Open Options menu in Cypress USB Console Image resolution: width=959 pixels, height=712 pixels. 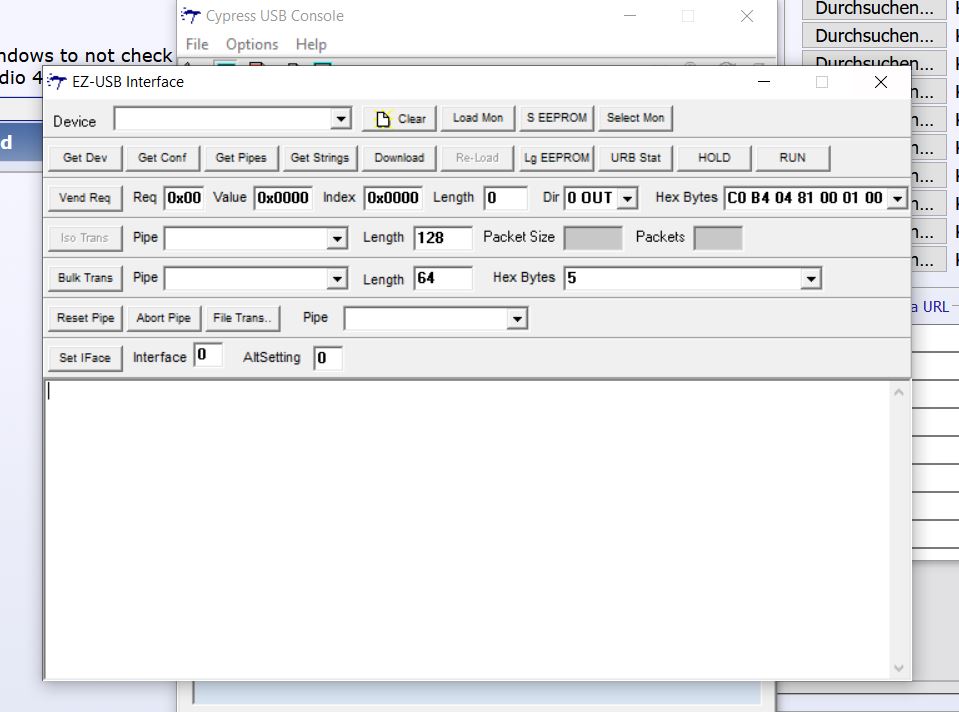(x=252, y=45)
